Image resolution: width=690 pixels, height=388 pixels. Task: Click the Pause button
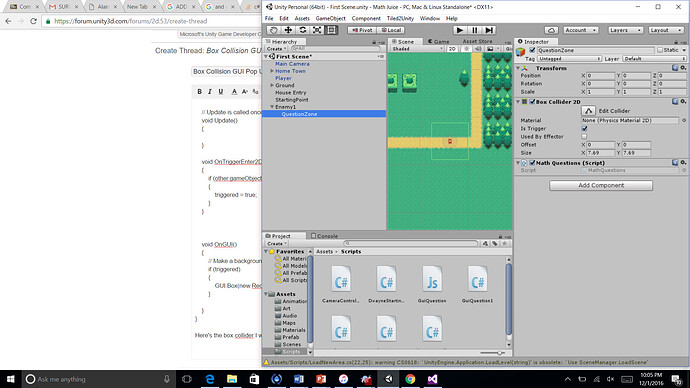[x=474, y=30]
